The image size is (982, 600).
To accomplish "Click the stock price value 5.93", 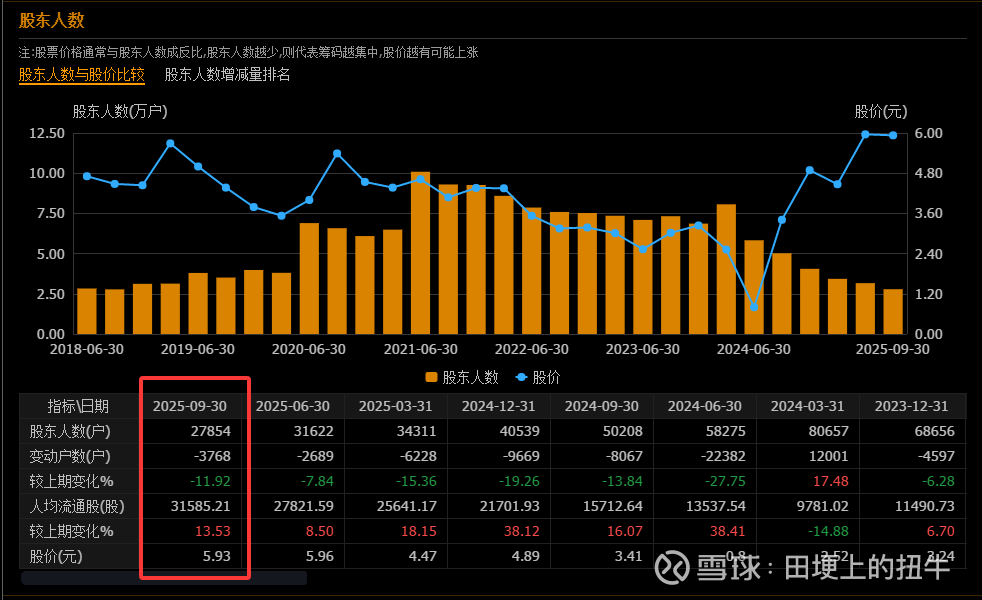I will 217,556.
